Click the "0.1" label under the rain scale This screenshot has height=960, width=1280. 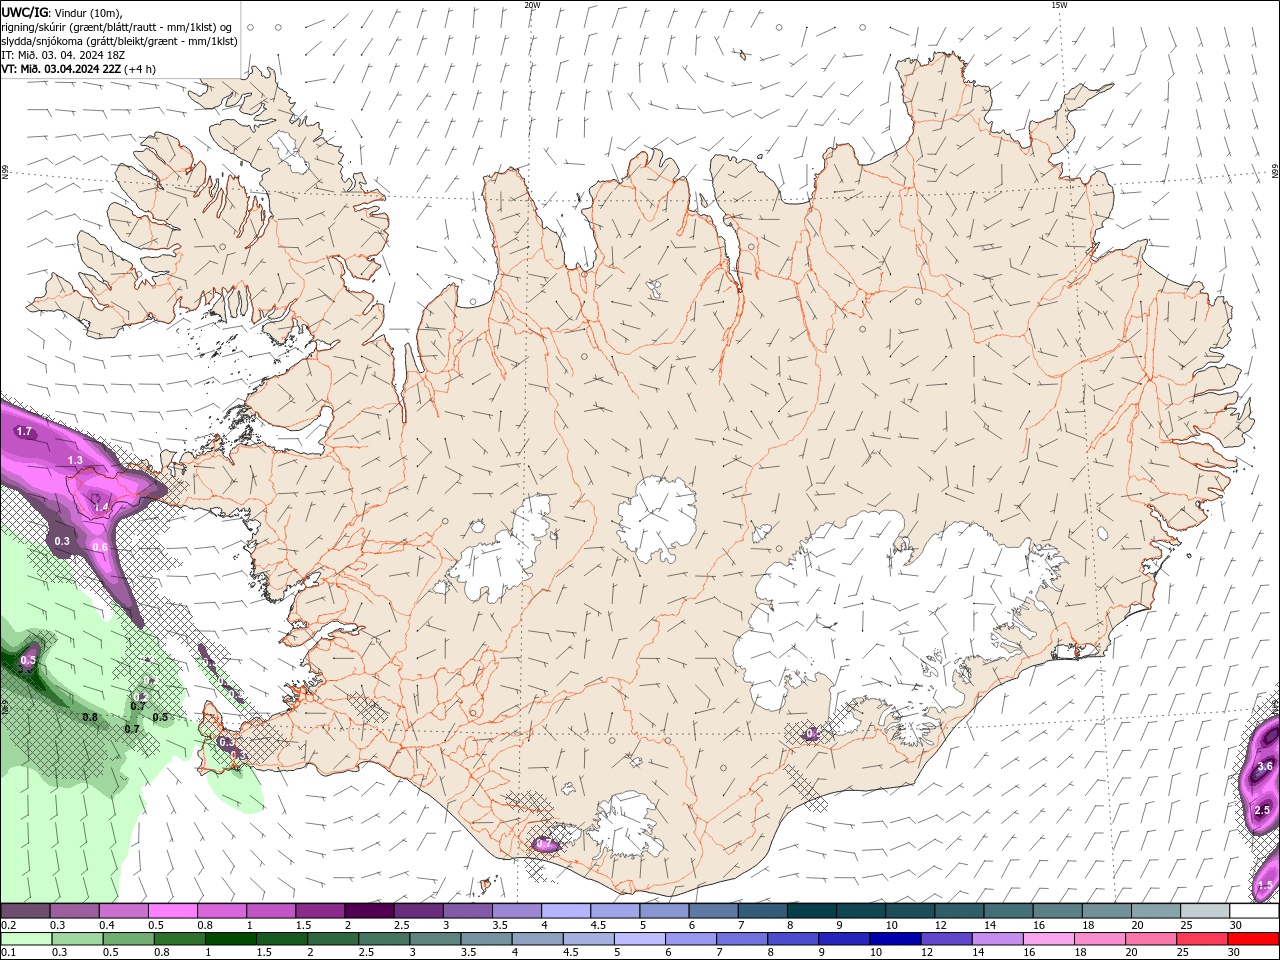(x=8, y=953)
